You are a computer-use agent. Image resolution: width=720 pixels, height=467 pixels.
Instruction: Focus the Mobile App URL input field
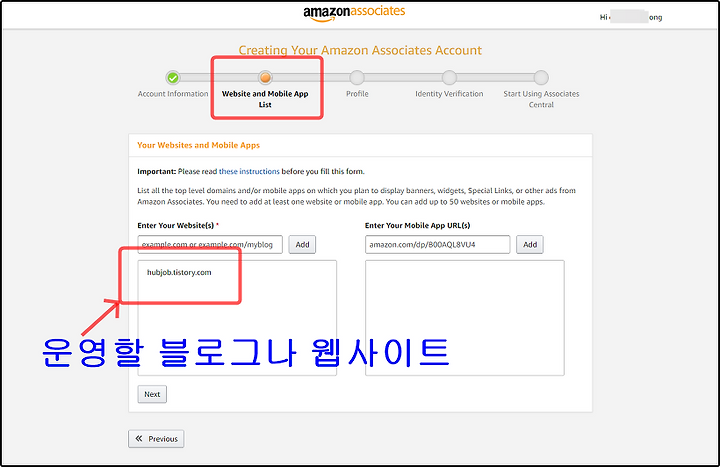click(438, 244)
